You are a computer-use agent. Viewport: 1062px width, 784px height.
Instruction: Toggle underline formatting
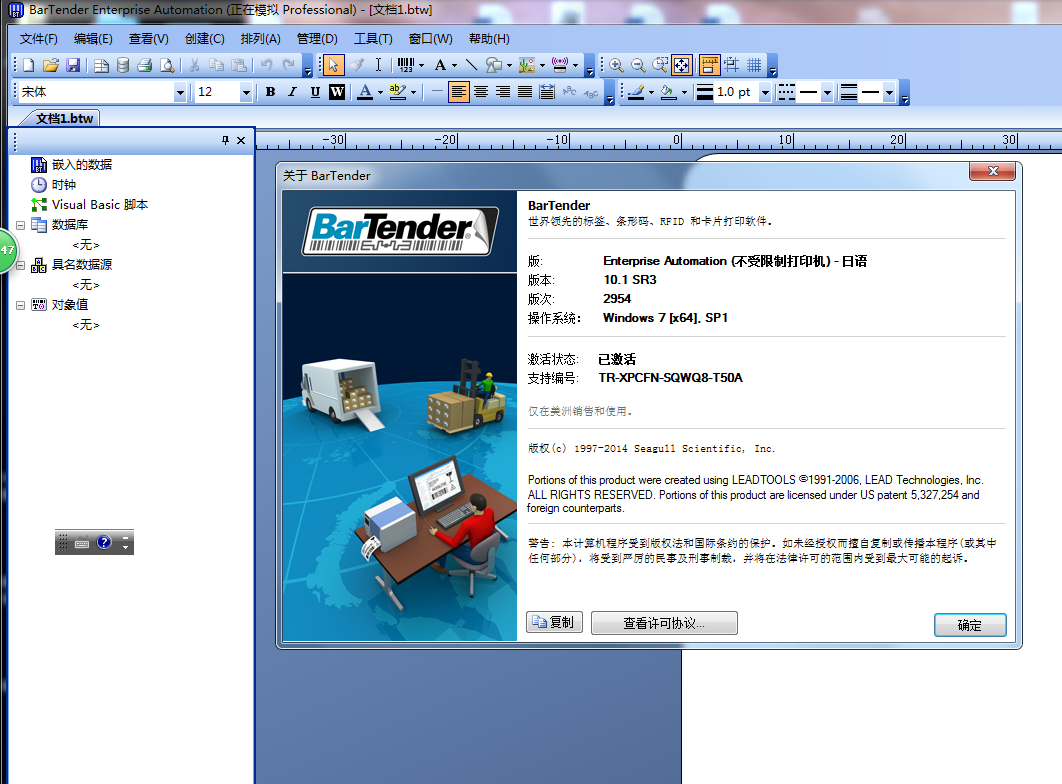(315, 92)
